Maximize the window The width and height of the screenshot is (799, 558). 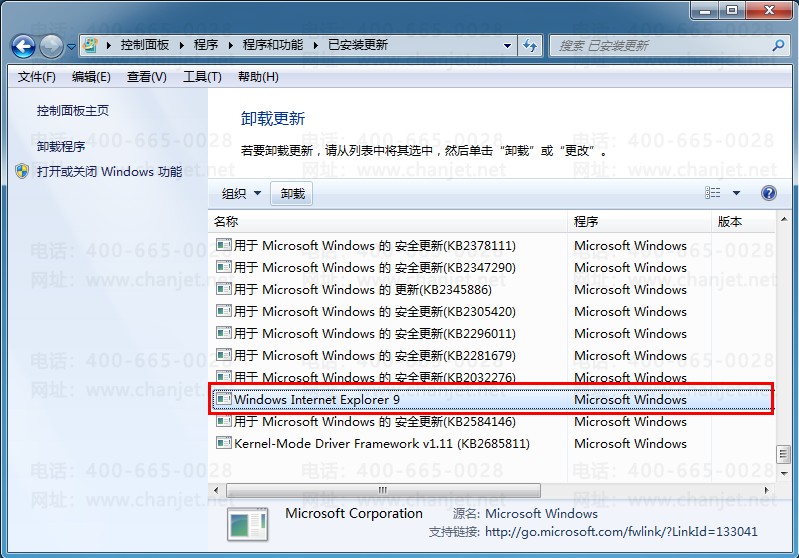pos(732,11)
